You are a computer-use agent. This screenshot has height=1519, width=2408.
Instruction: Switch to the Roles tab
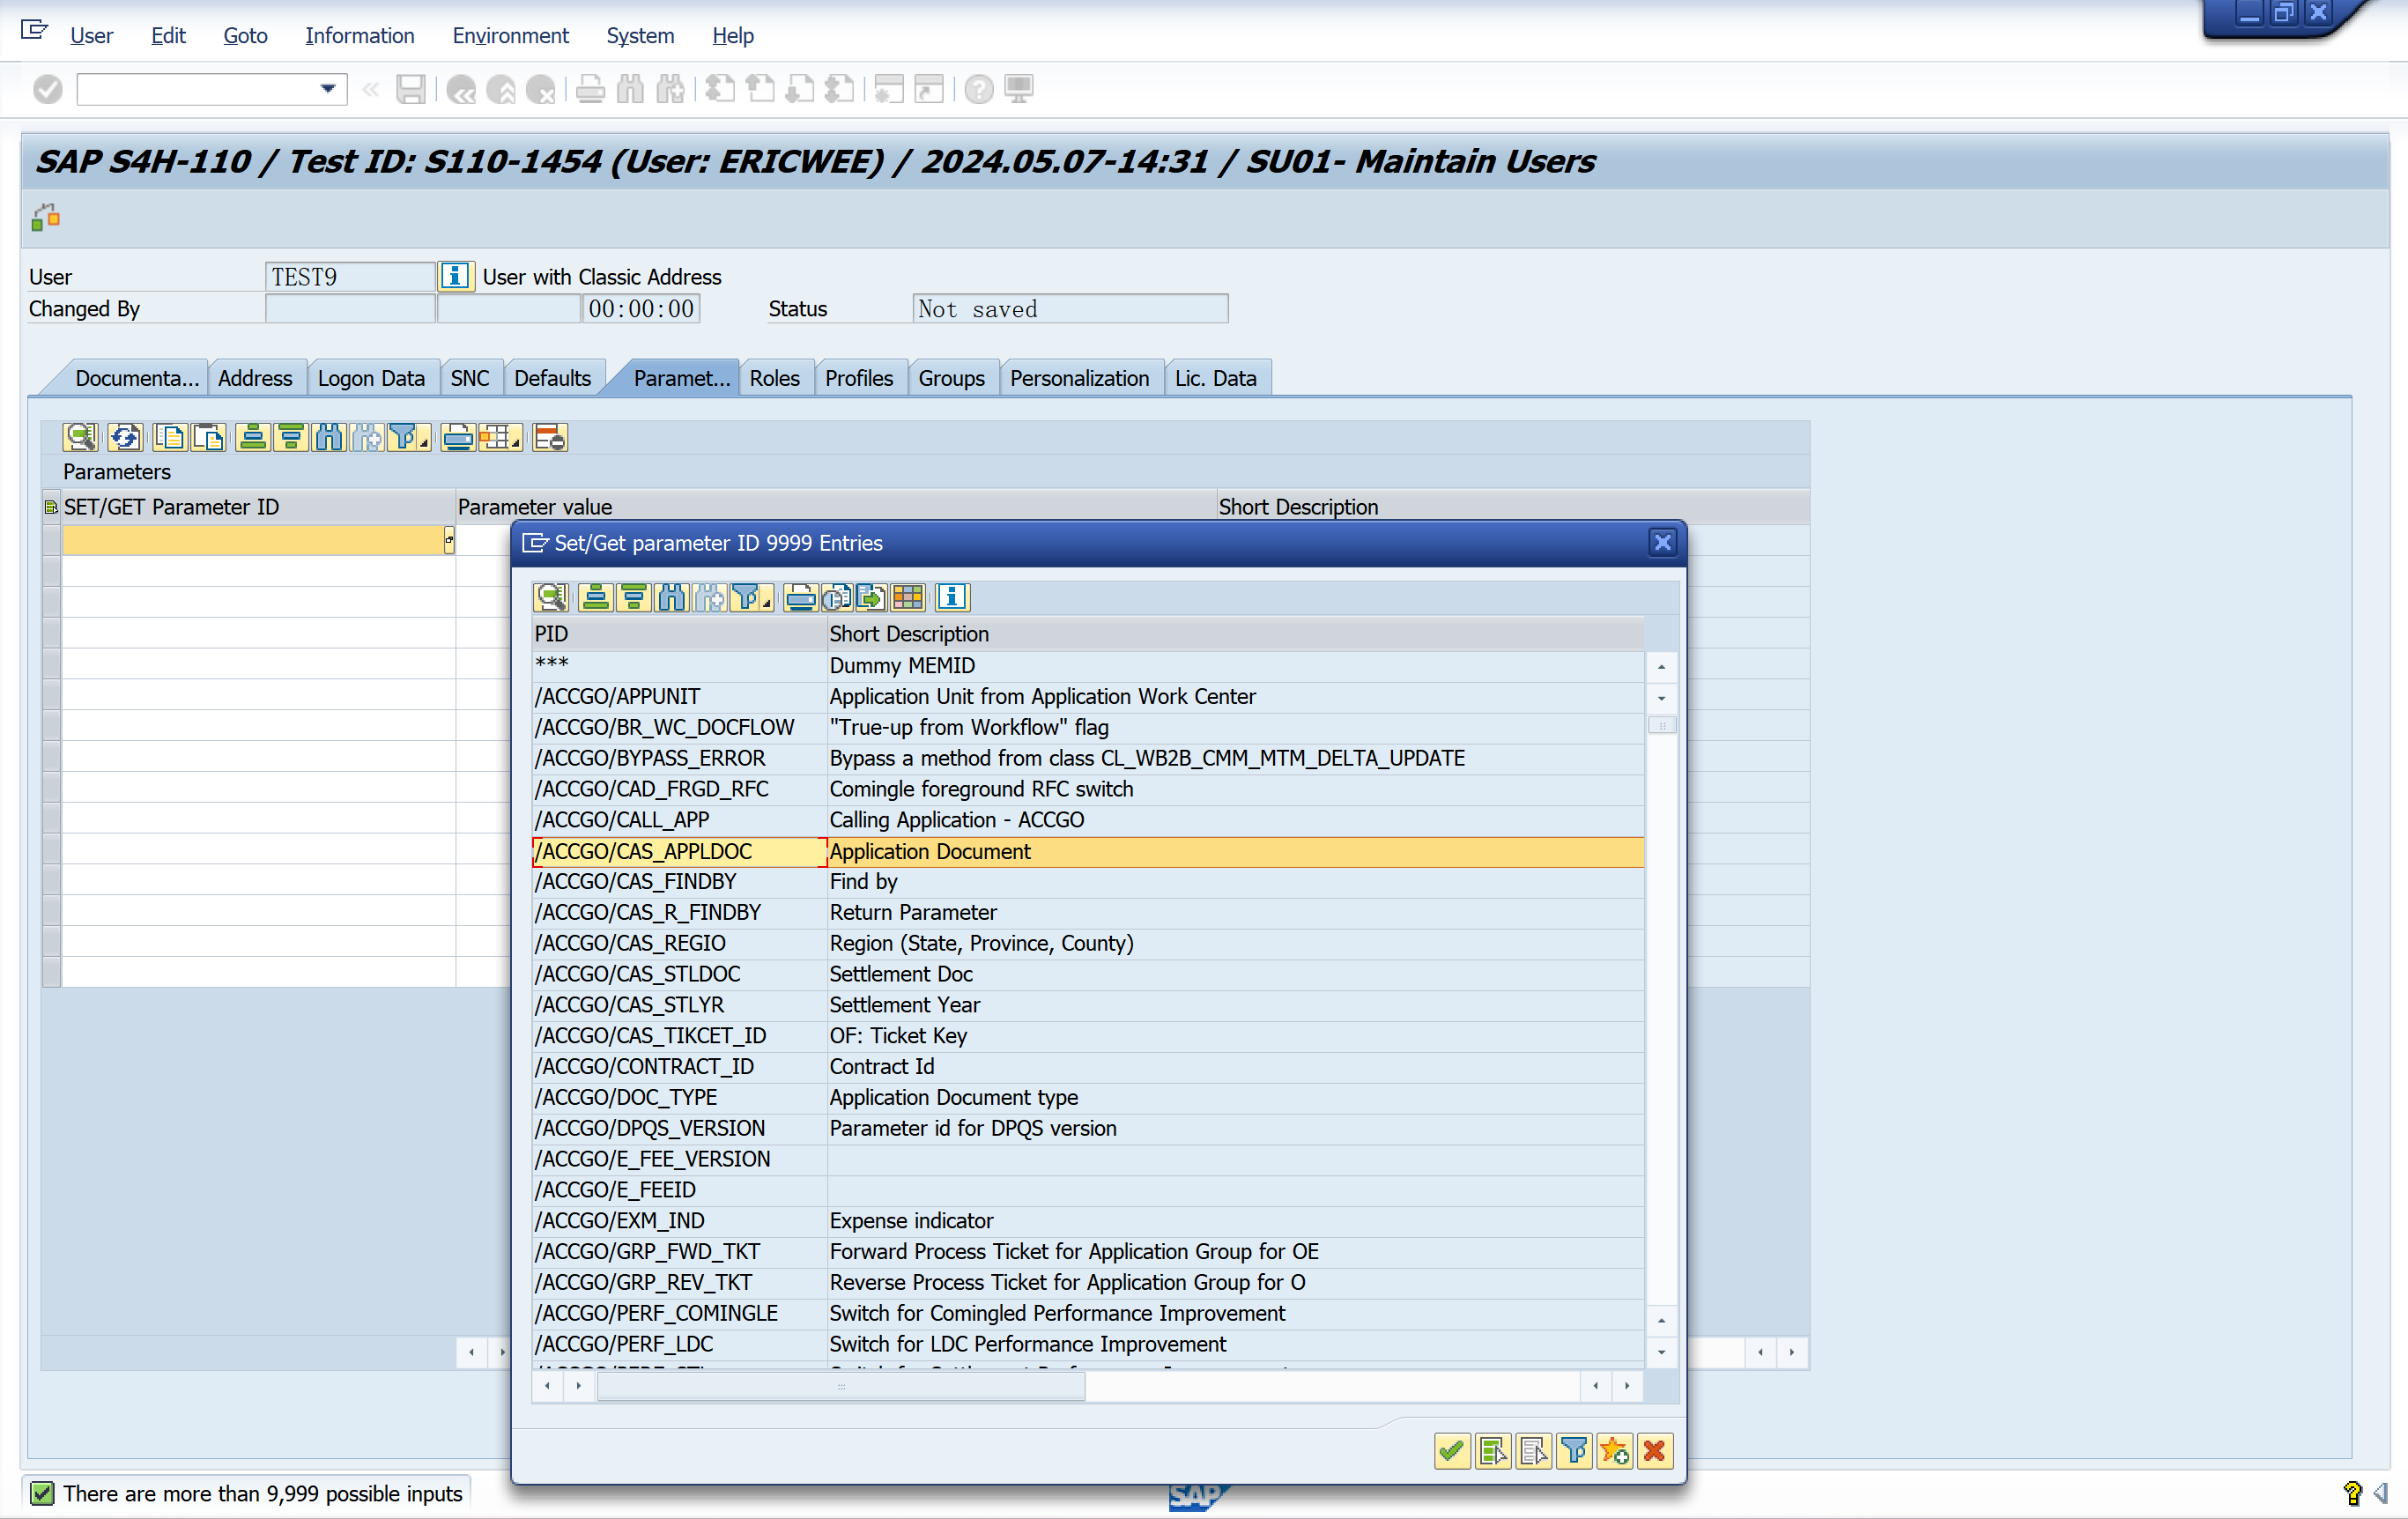[774, 378]
